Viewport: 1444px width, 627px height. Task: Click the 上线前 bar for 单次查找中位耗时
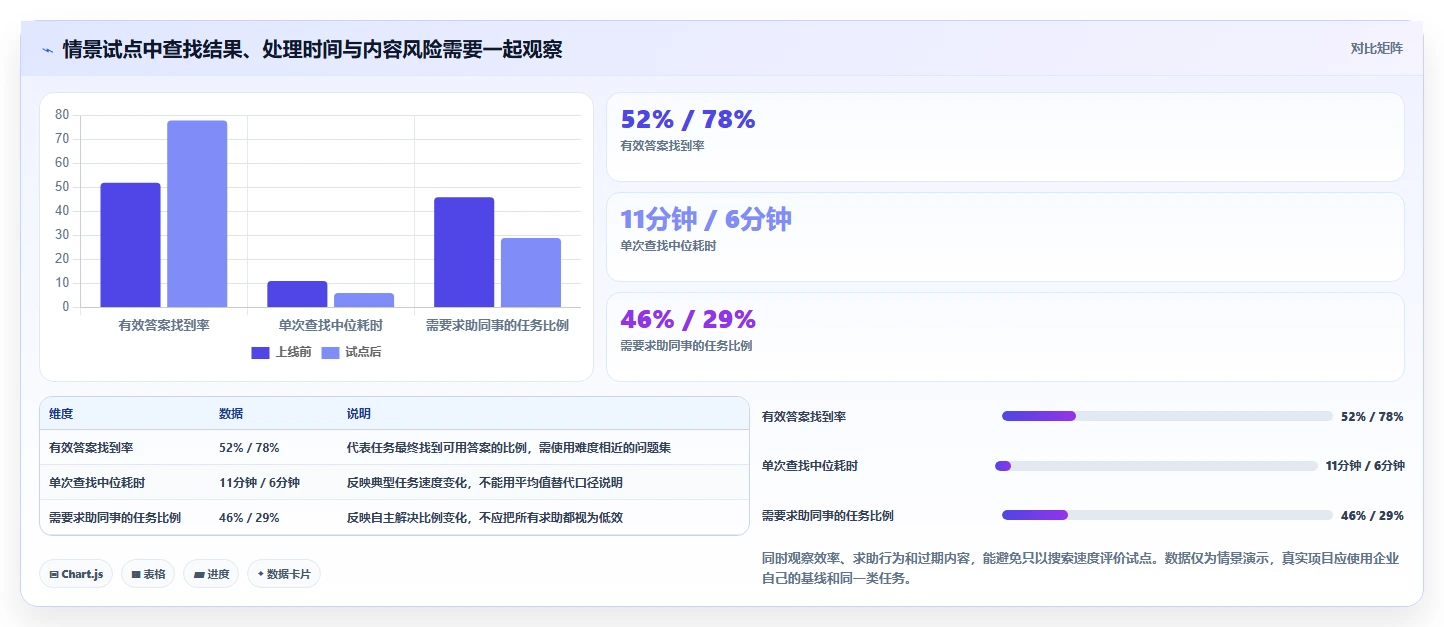297,294
